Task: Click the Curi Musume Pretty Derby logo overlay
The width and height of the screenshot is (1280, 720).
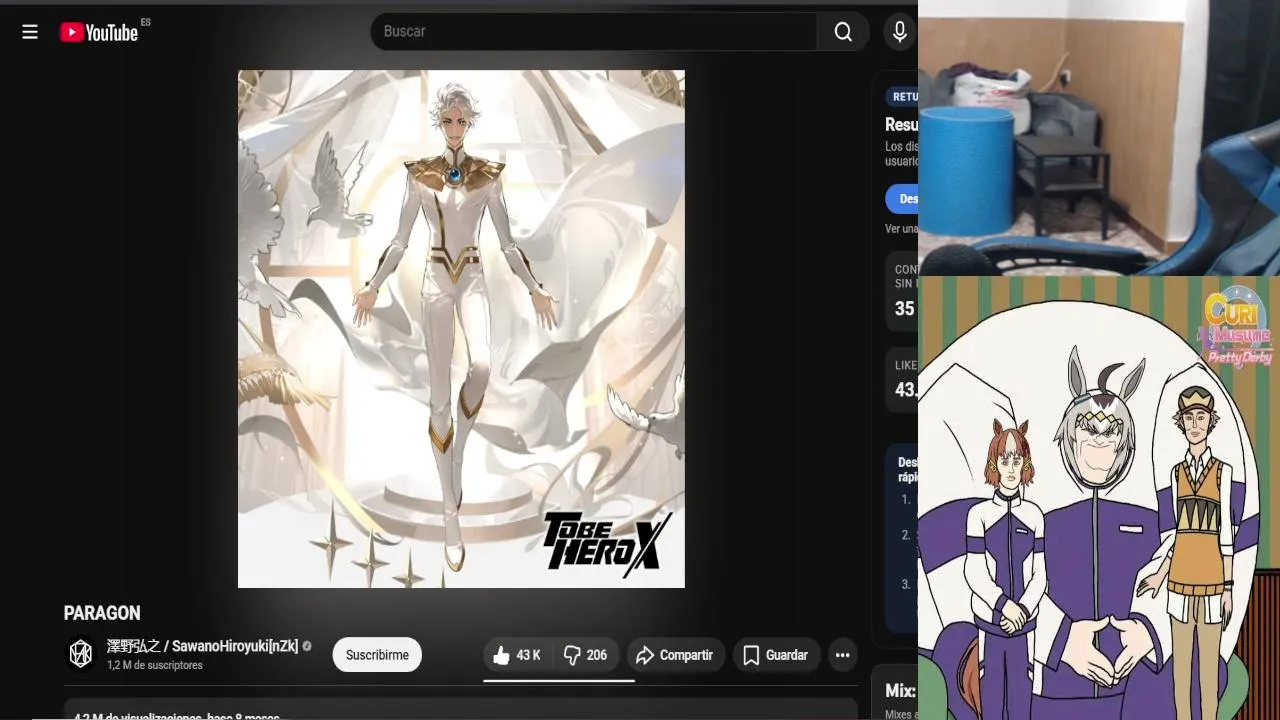Action: pos(1236,328)
